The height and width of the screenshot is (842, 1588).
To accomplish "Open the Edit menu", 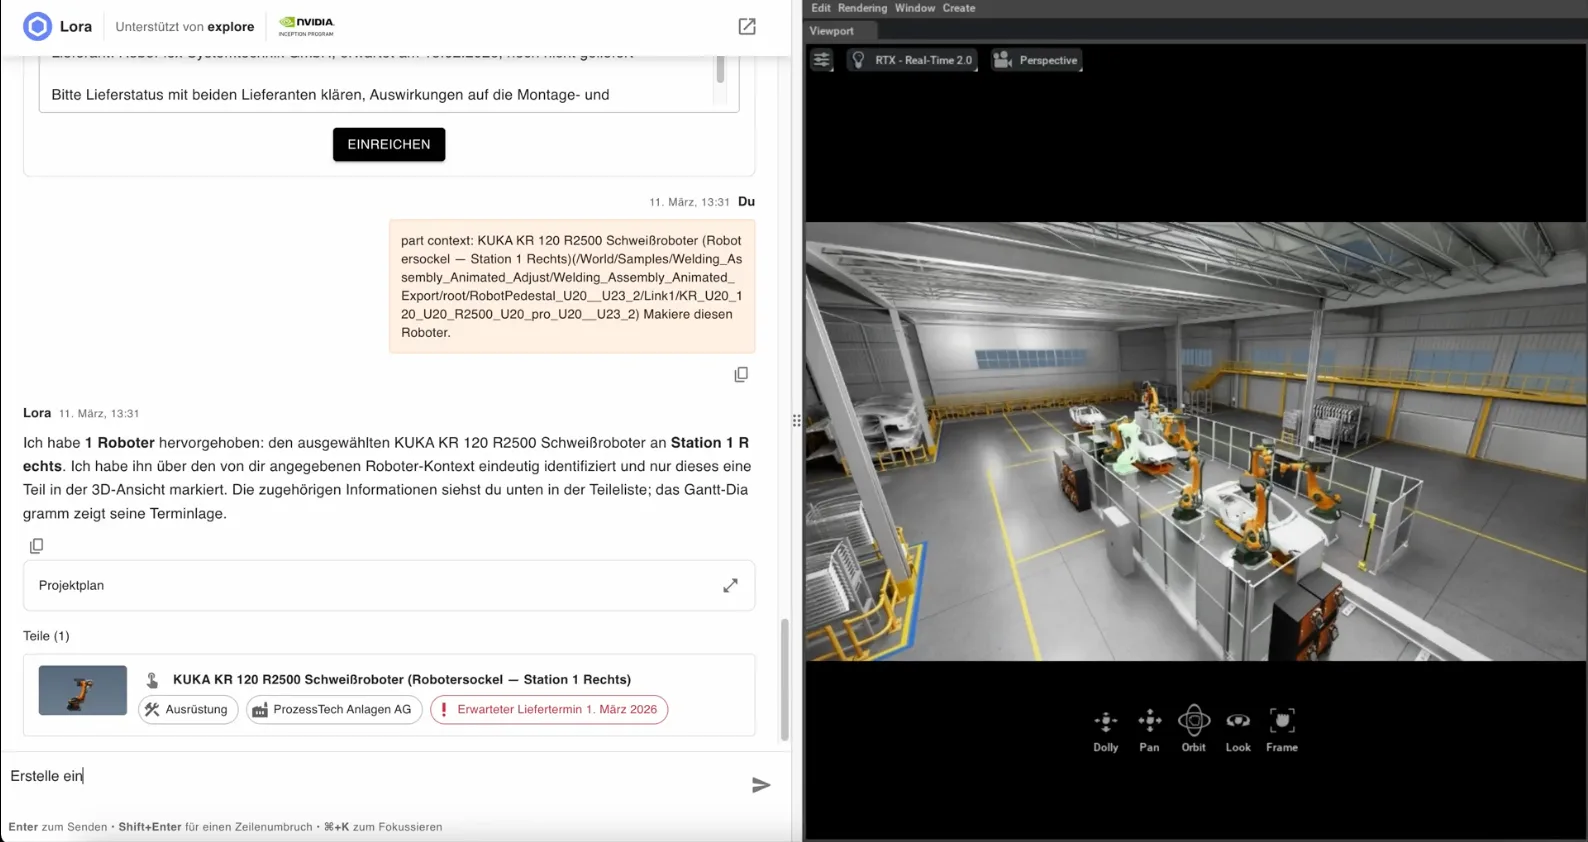I will pyautogui.click(x=821, y=8).
